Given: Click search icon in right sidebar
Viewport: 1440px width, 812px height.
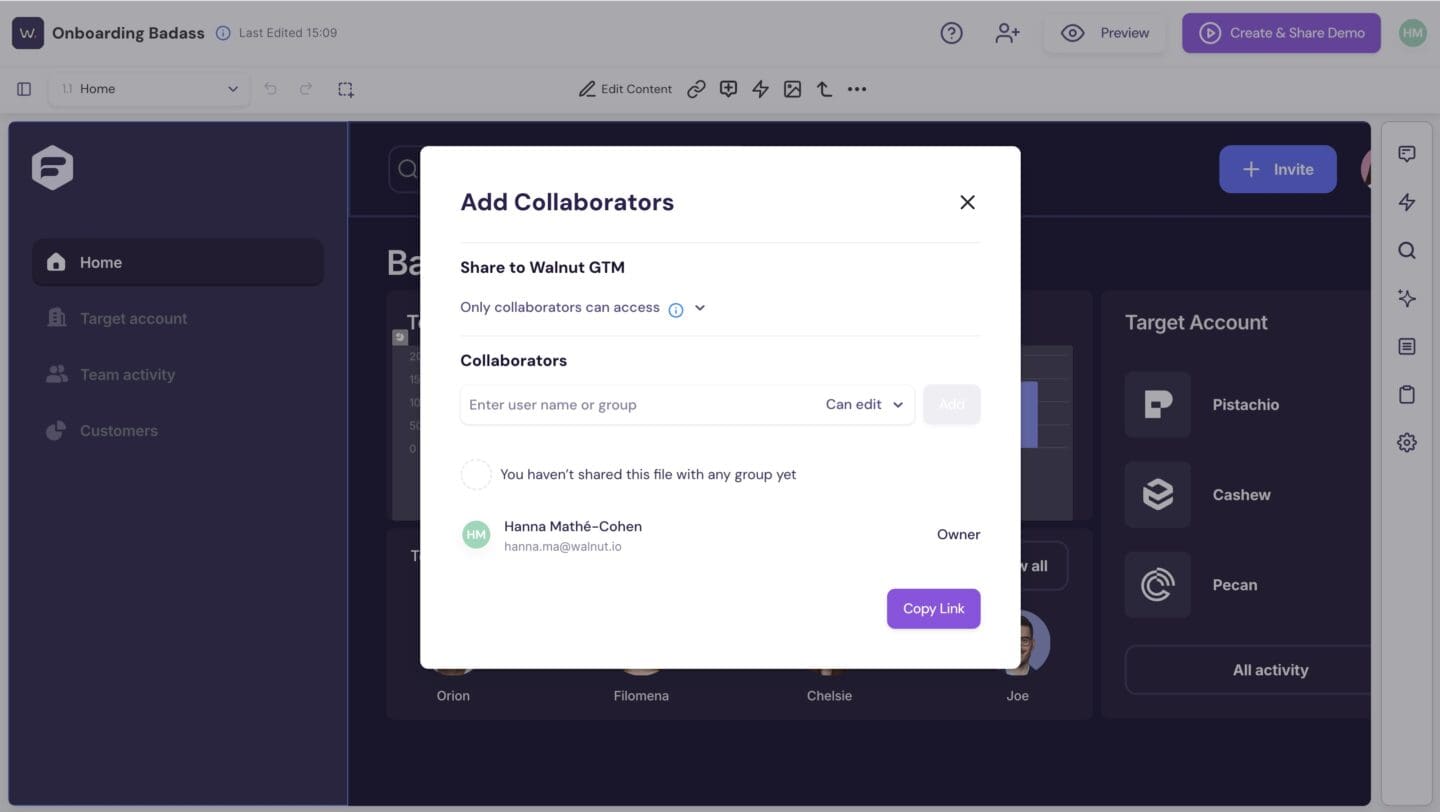Looking at the screenshot, I should [1407, 250].
